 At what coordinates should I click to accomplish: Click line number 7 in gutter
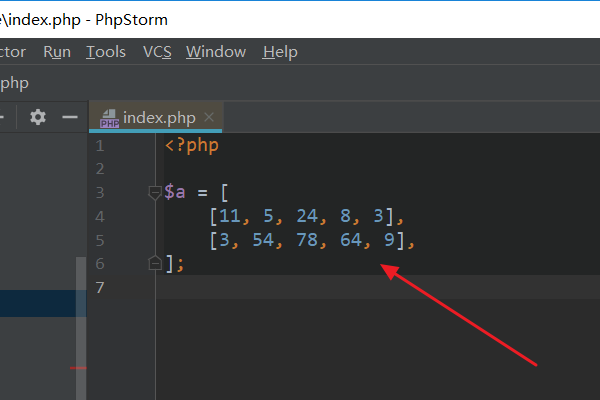pyautogui.click(x=100, y=287)
